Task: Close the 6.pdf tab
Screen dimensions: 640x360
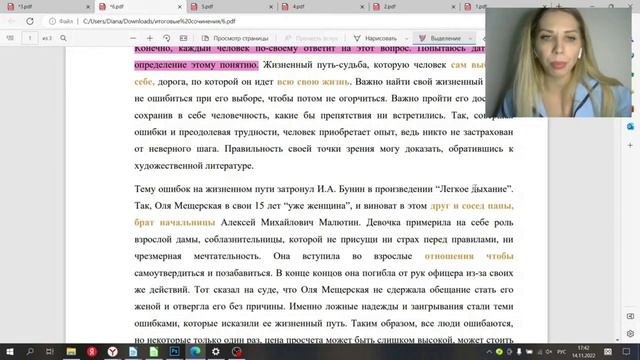Action: [180, 7]
